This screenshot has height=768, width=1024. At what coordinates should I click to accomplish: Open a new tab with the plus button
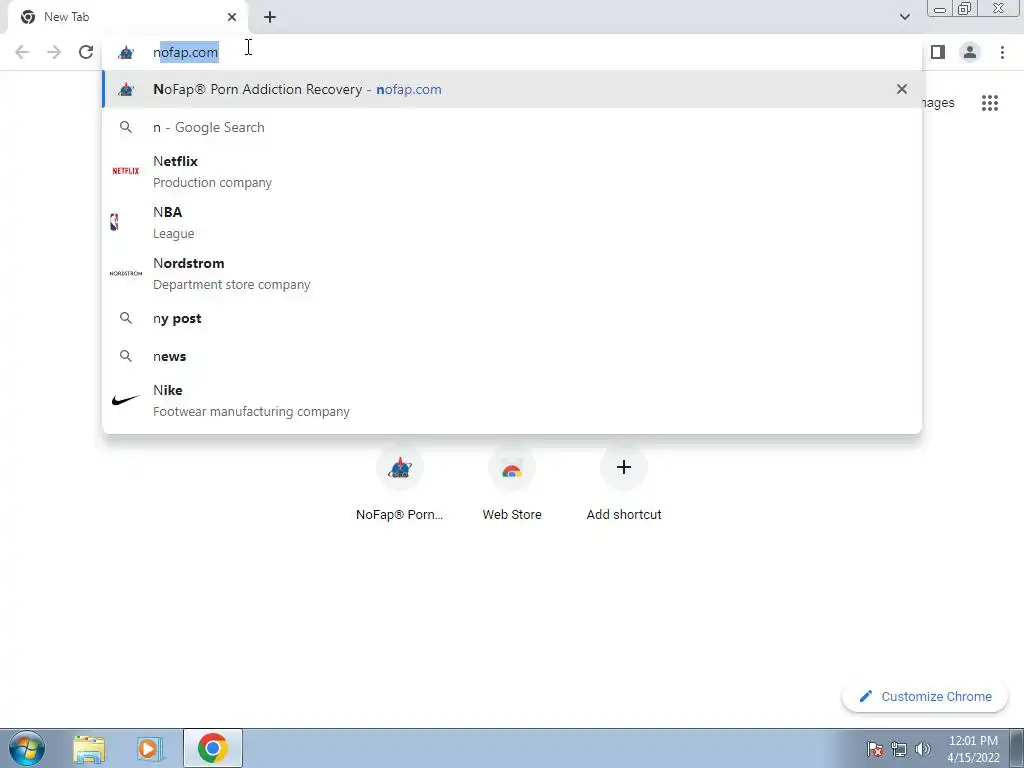click(270, 17)
